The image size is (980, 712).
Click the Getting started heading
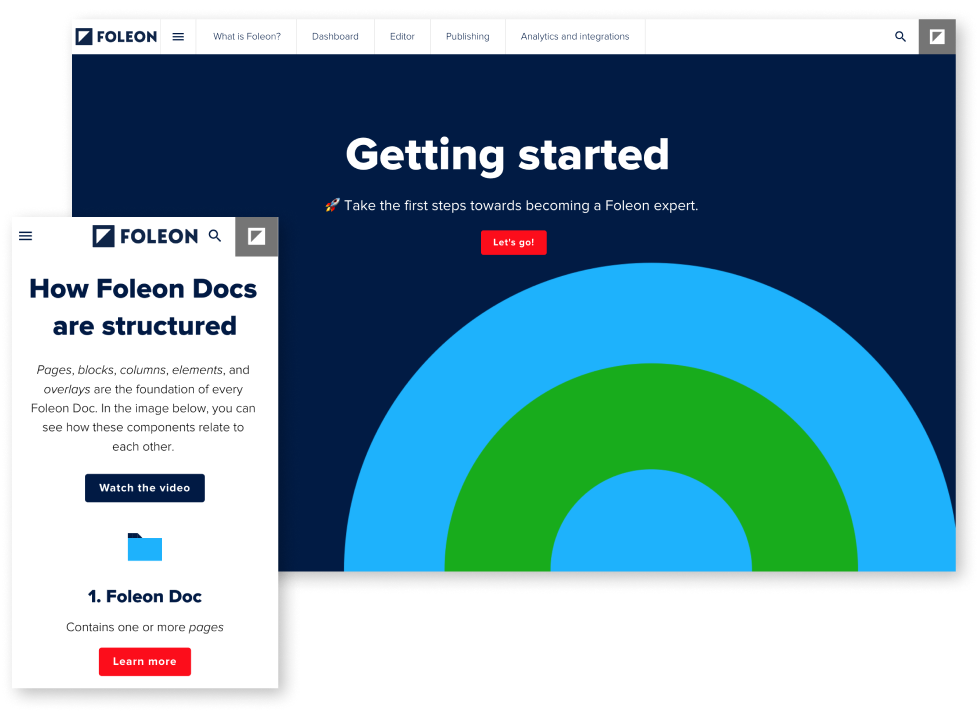(x=507, y=155)
